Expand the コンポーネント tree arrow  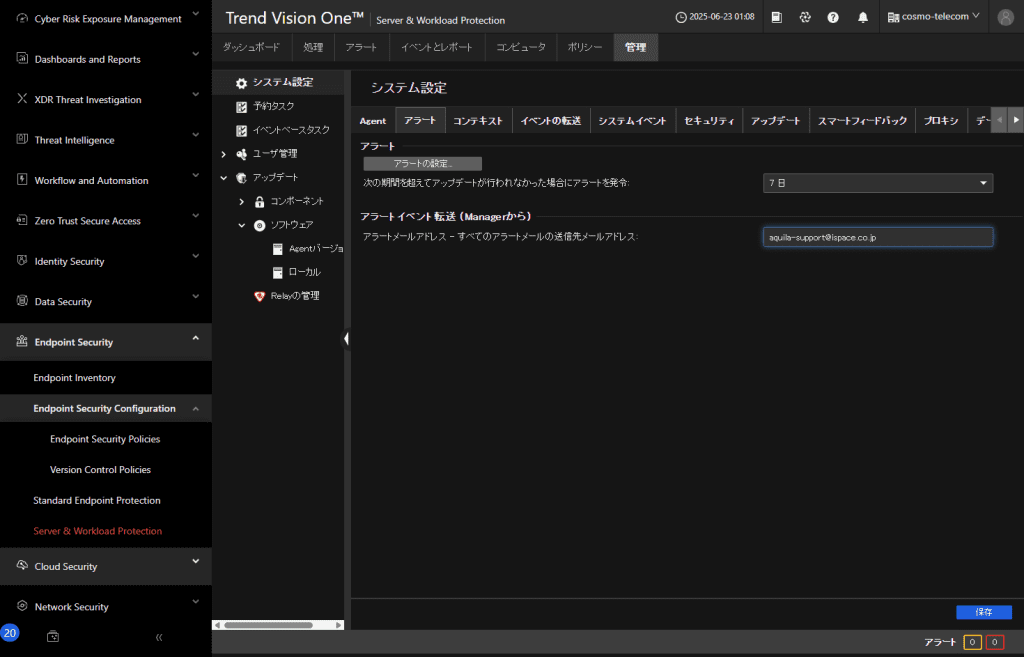[x=242, y=202]
